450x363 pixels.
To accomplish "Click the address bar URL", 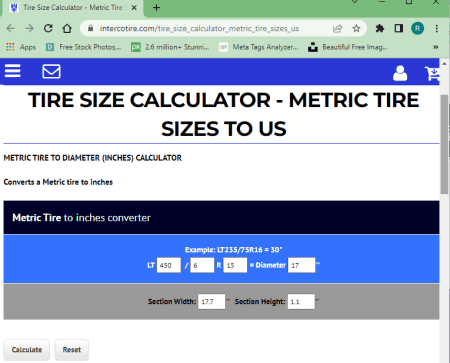I will [199, 28].
